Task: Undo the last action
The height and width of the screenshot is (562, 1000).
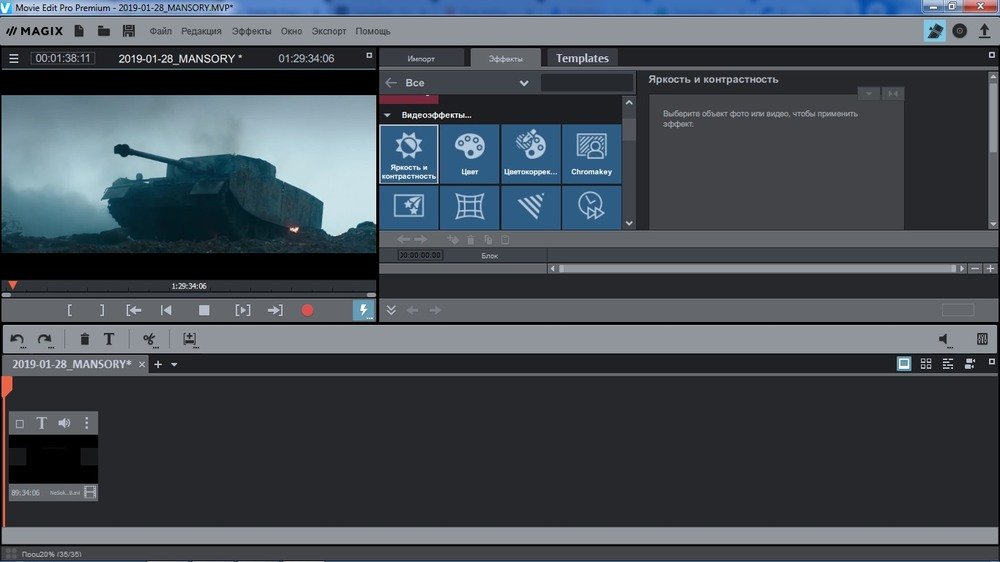Action: (x=17, y=339)
